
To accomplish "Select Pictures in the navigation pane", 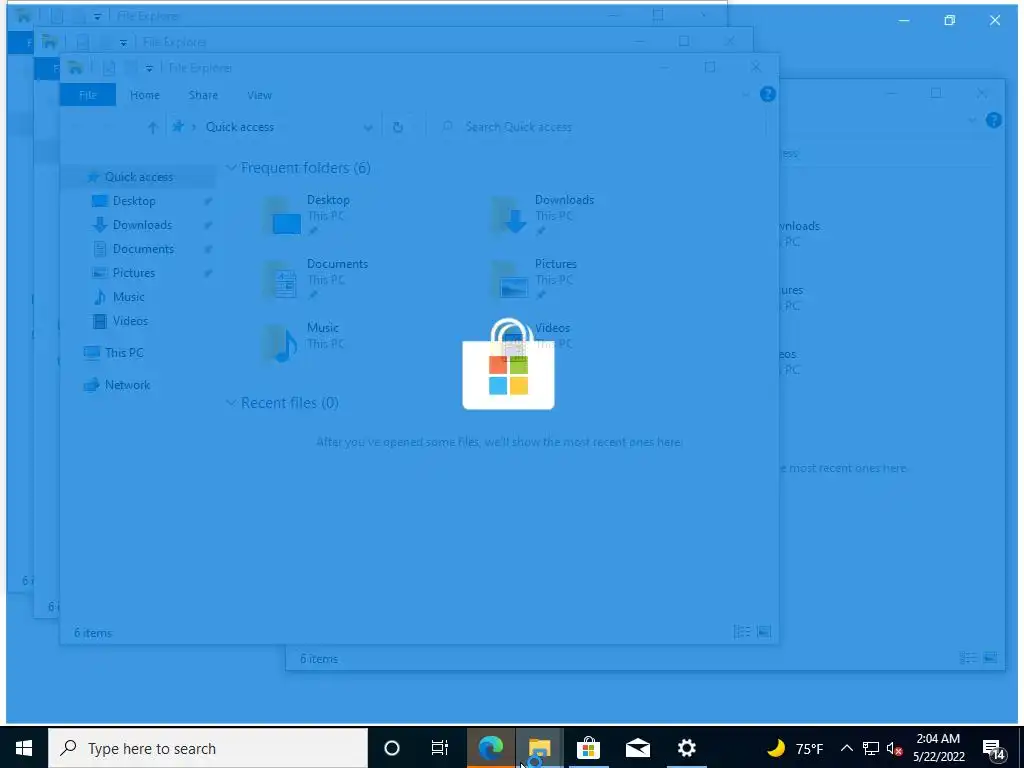I will 133,273.
